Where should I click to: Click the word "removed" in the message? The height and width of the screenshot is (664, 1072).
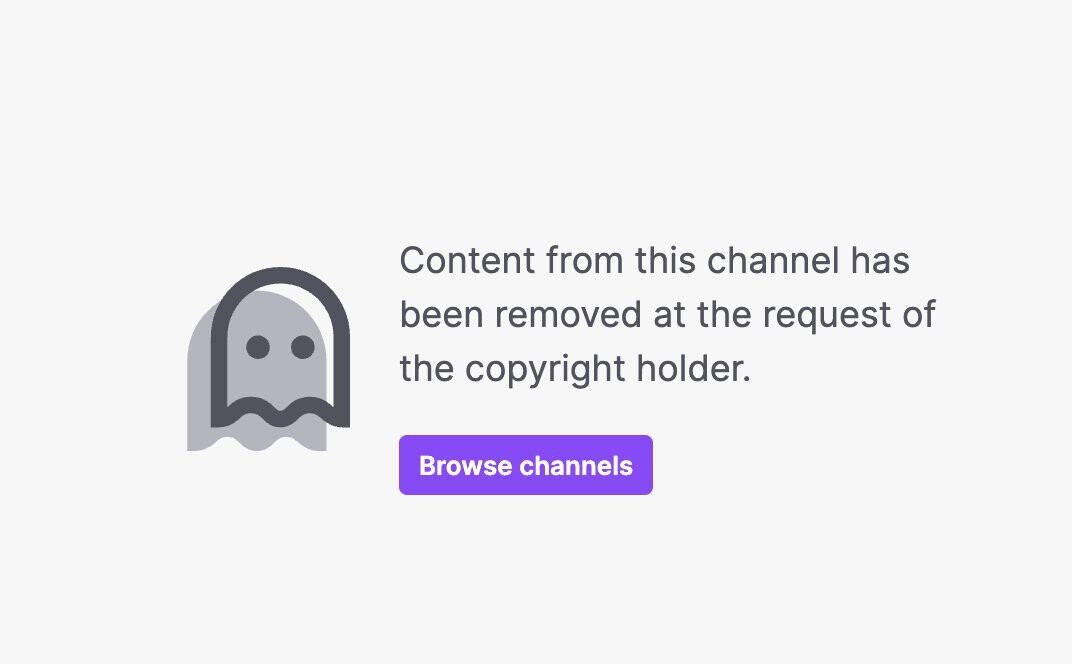pyautogui.click(x=568, y=315)
